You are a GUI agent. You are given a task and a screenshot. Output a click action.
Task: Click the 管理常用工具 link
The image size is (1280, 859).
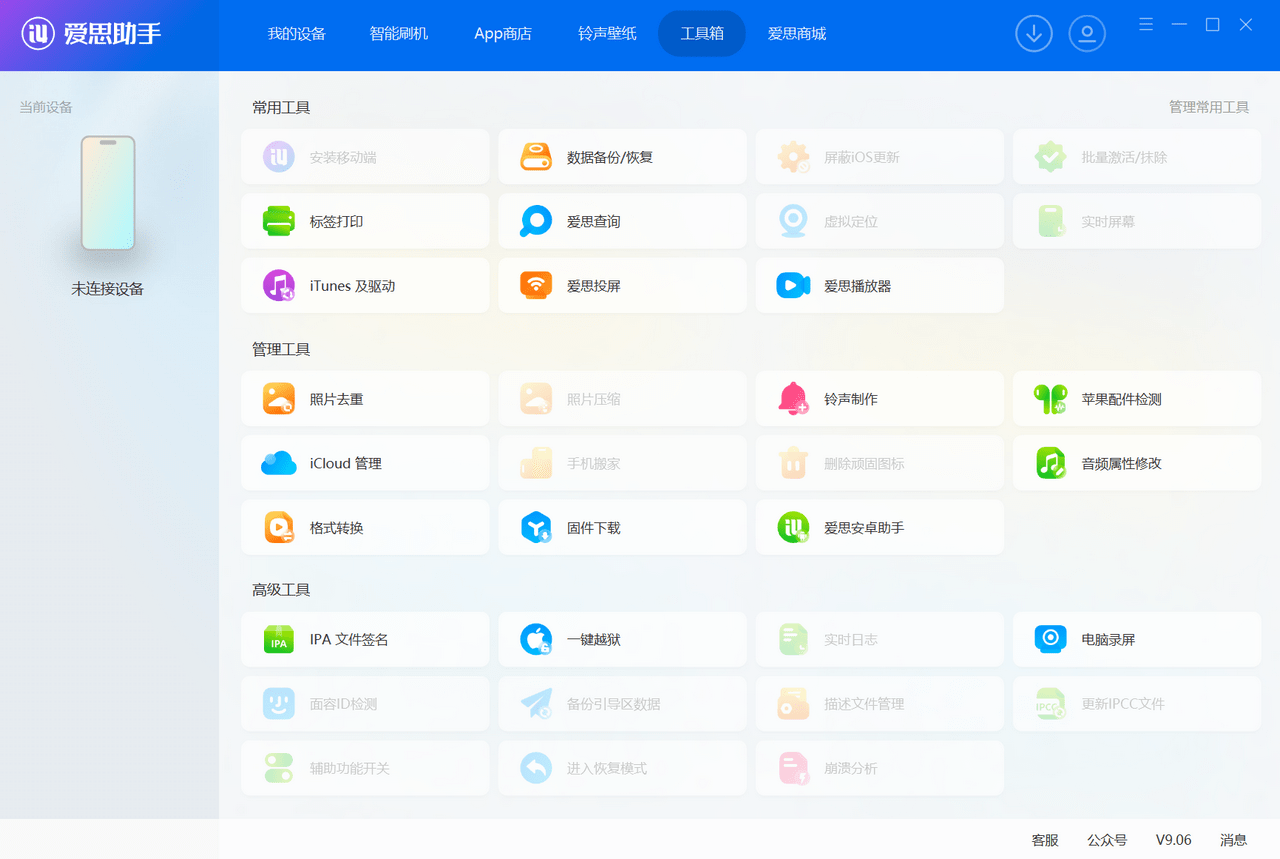(1208, 107)
